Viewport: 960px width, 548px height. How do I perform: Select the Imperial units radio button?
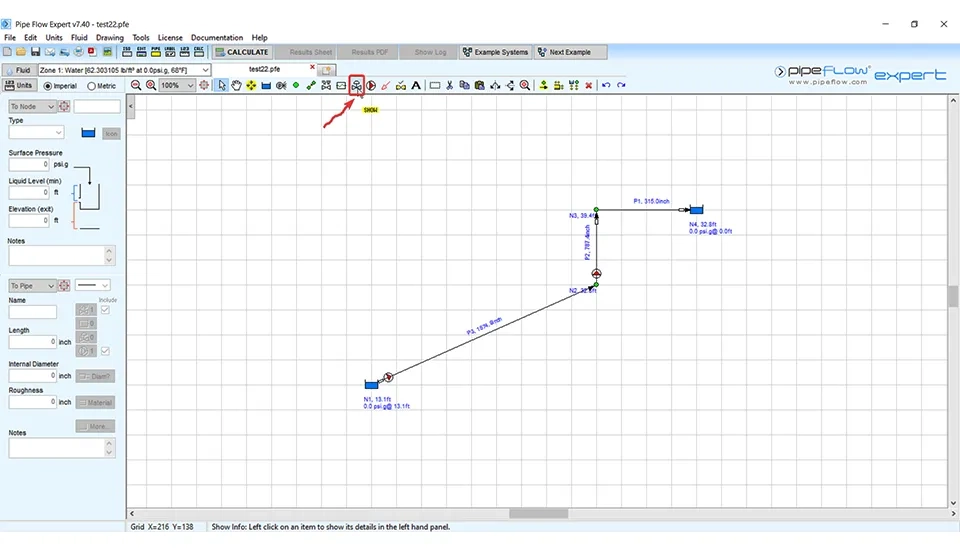46,86
